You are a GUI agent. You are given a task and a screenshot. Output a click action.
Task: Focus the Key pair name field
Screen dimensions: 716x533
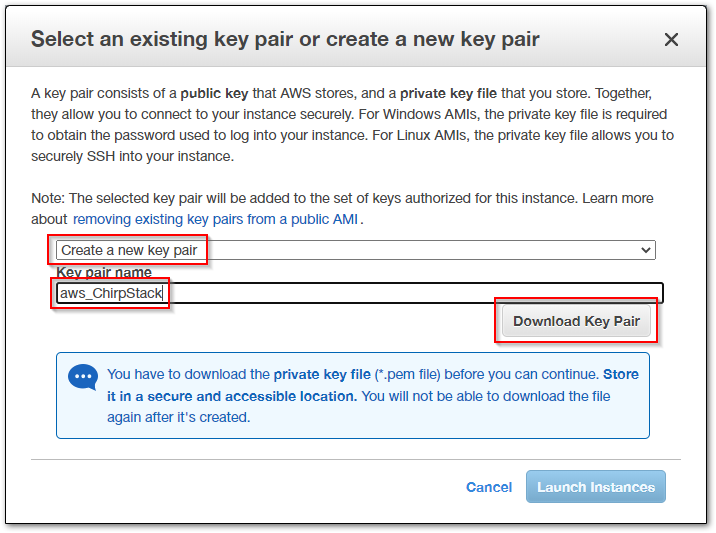coord(359,293)
